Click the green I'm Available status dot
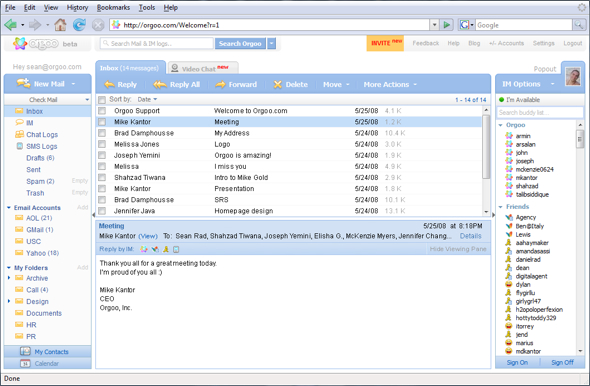 coord(501,100)
